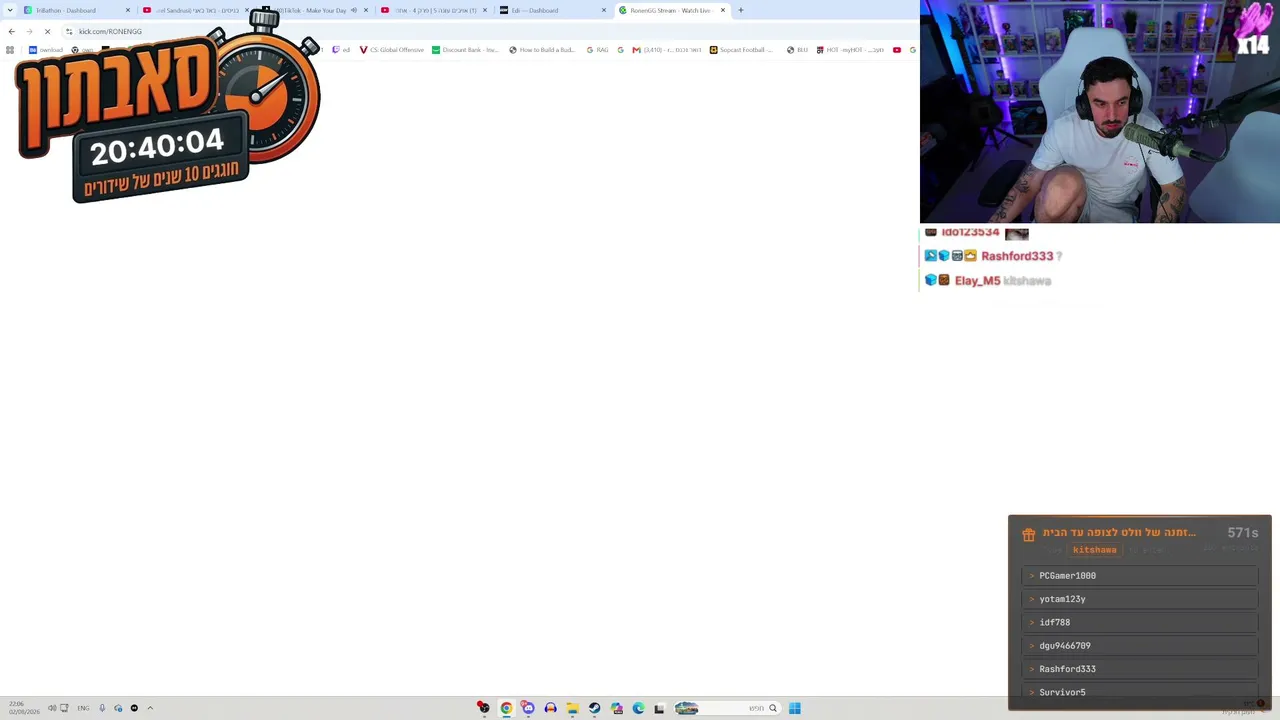
Task: Open the Chrome apps grid shortcut
Action: tap(10, 50)
